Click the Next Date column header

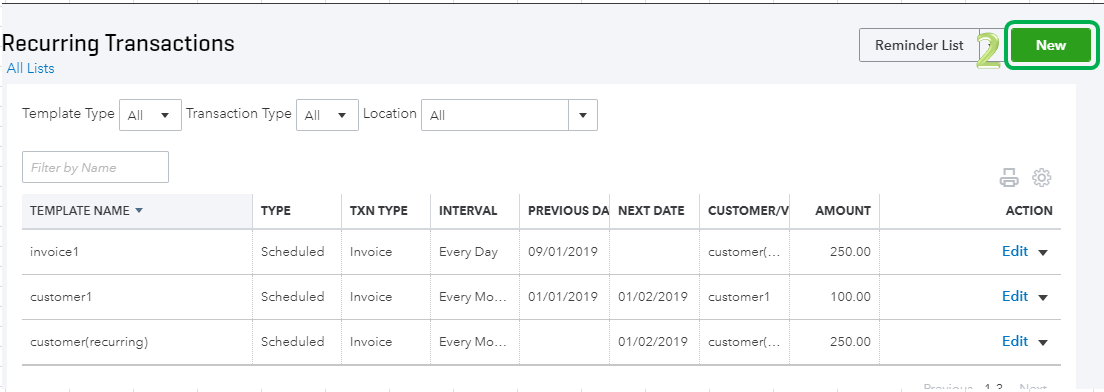pos(651,210)
